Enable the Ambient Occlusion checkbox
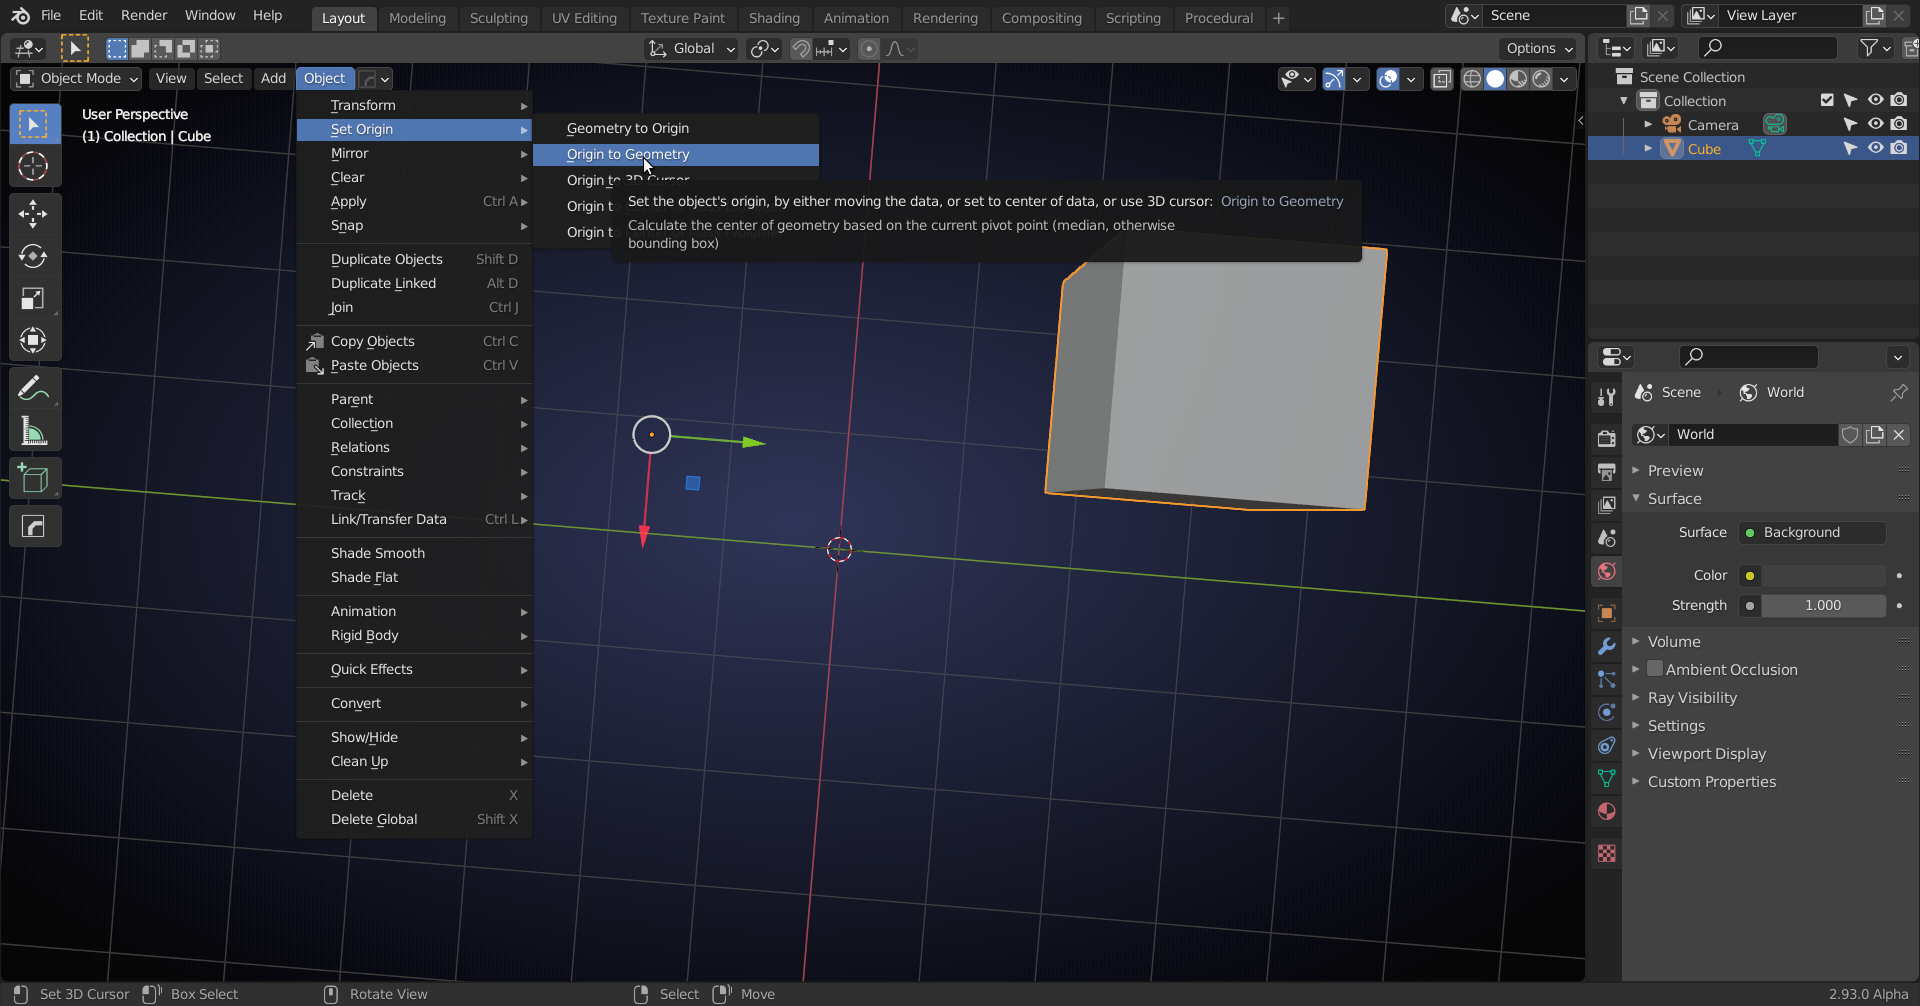 click(x=1655, y=669)
